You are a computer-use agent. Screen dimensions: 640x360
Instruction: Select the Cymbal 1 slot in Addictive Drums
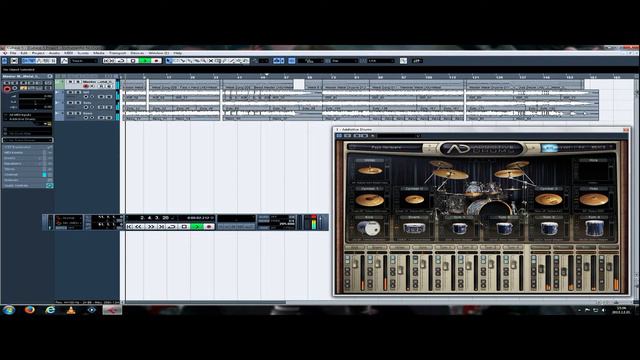click(369, 199)
